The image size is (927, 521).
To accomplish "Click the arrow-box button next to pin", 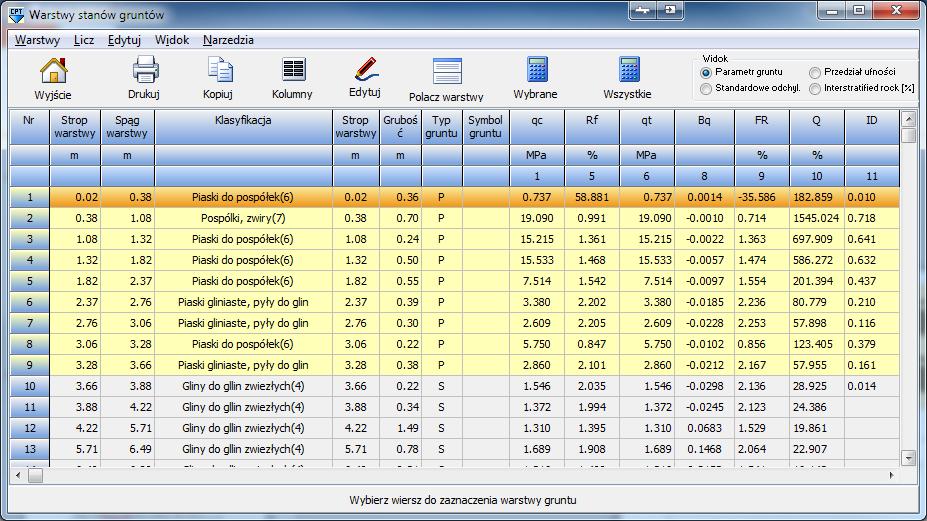I will click(x=670, y=10).
